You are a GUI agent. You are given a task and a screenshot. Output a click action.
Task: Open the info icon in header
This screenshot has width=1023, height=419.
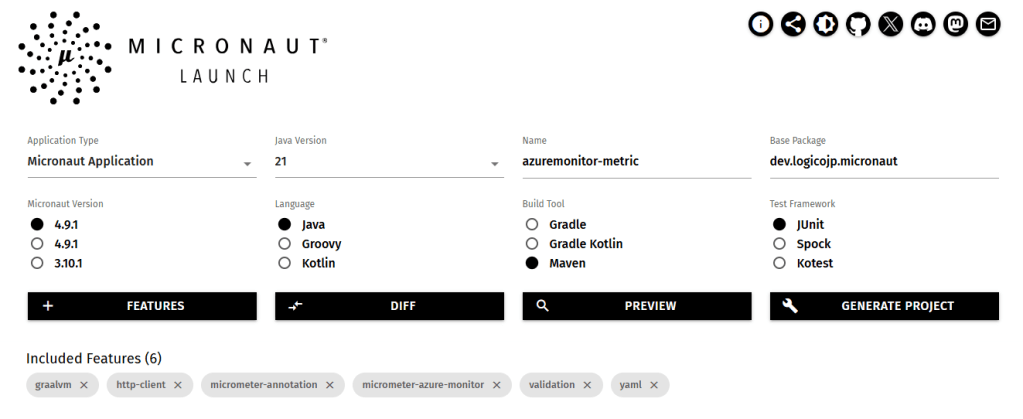tap(762, 24)
